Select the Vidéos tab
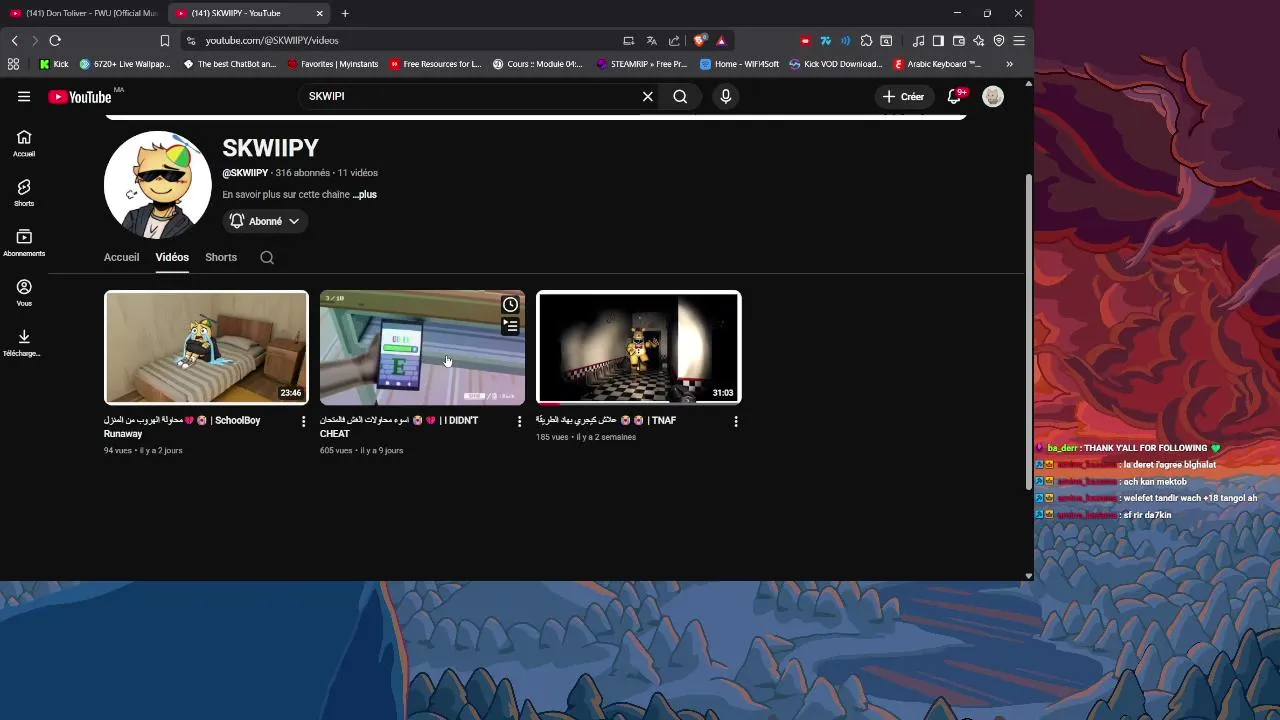The image size is (1280, 720). coord(172,257)
